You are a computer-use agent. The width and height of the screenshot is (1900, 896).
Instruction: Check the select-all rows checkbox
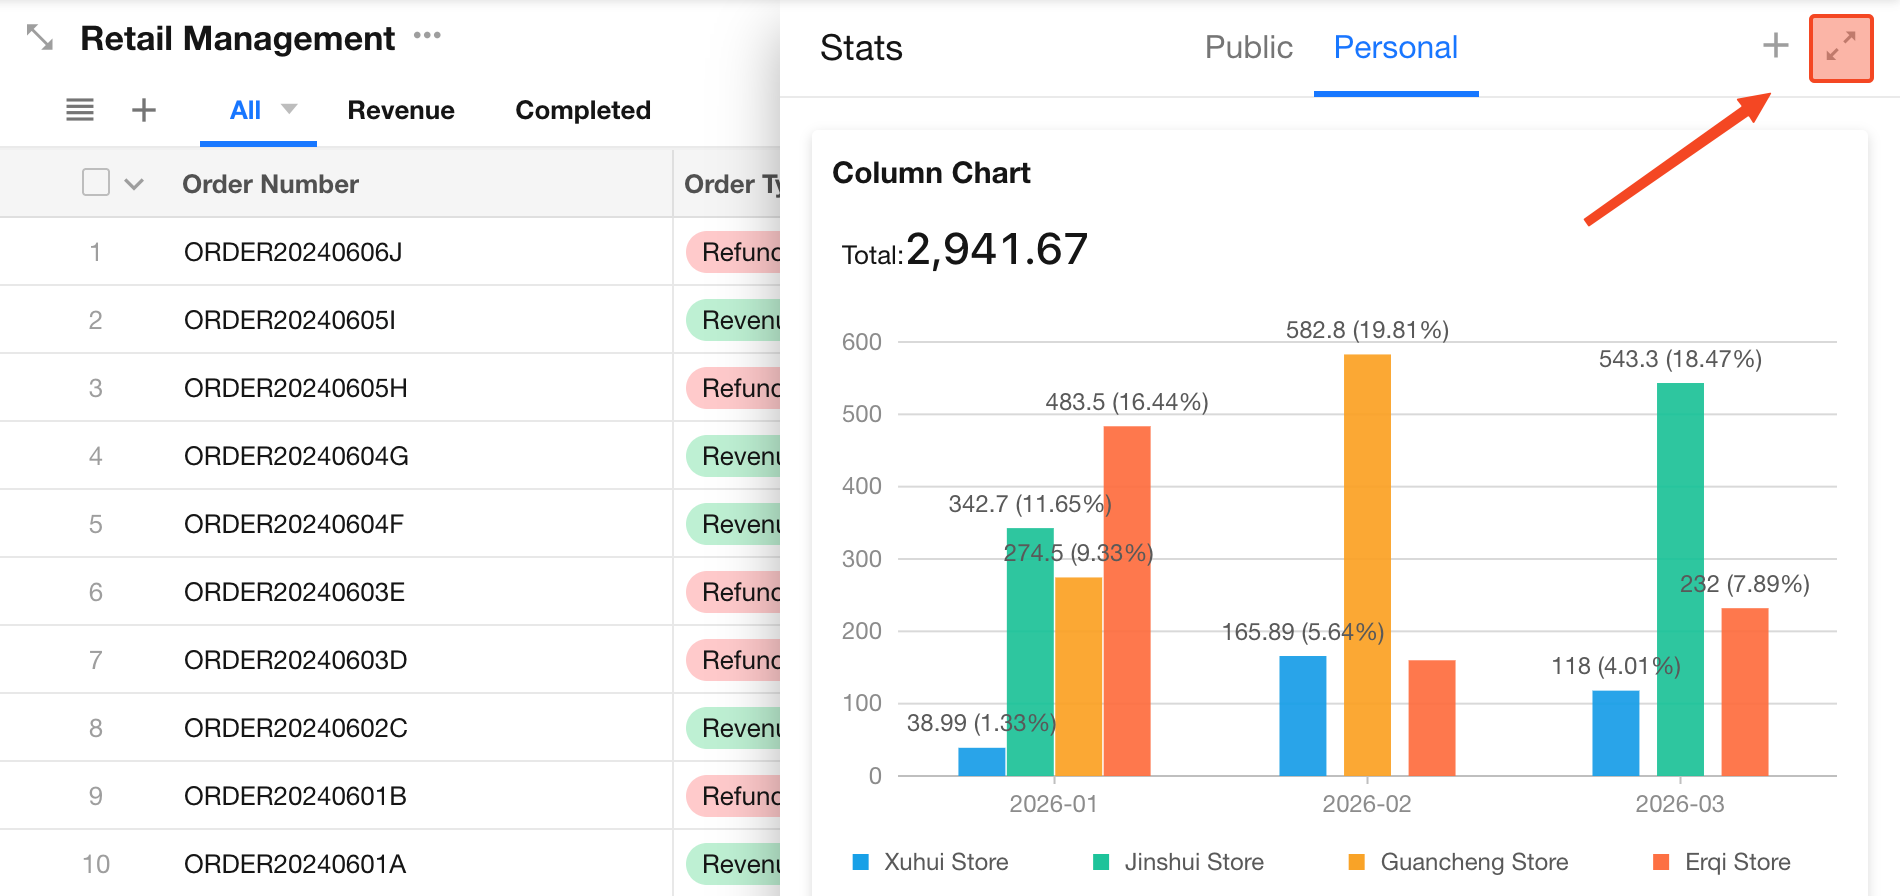pyautogui.click(x=96, y=183)
